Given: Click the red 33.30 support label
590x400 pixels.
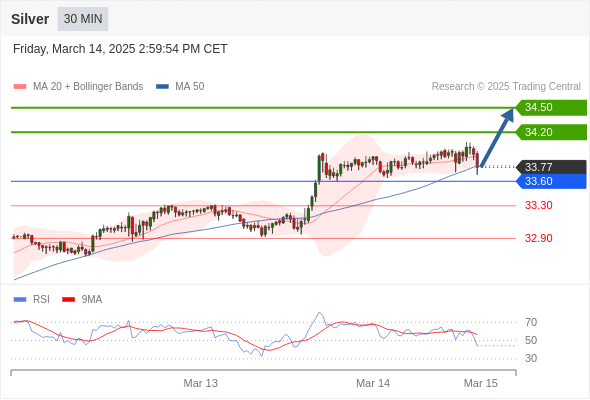Looking at the screenshot, I should click(538, 205).
